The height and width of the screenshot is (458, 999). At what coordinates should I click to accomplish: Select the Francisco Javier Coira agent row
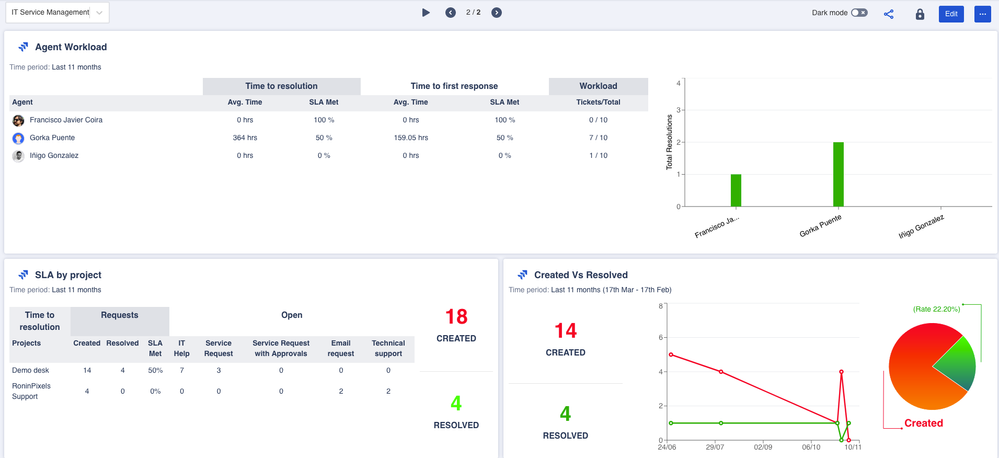[x=329, y=120]
